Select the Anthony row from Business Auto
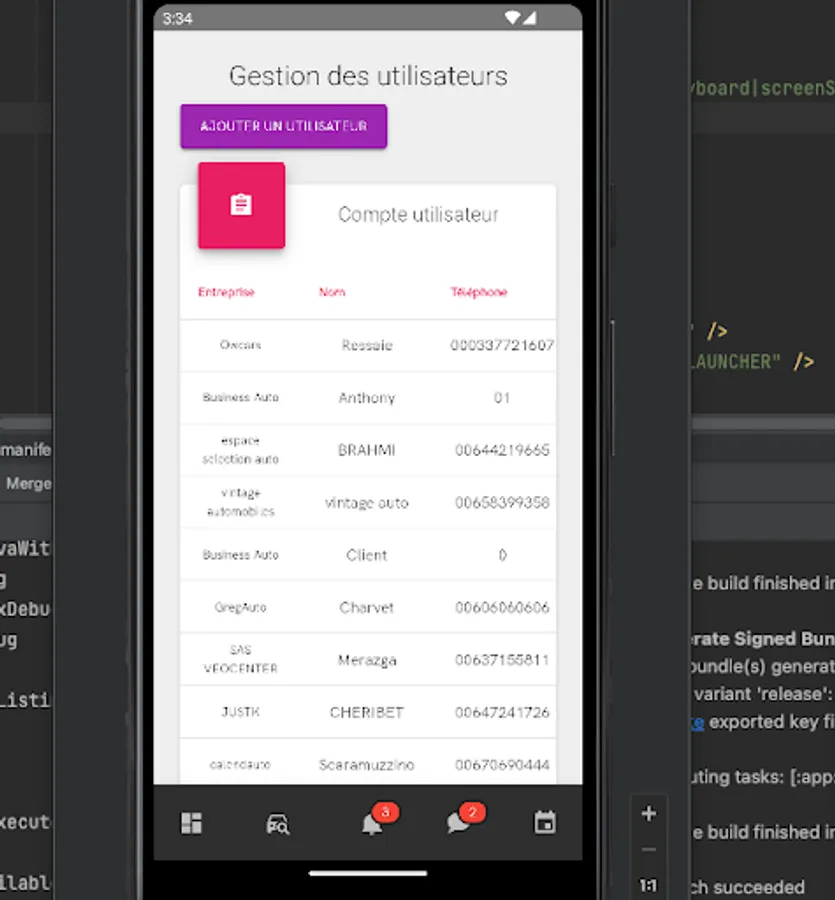This screenshot has width=835, height=900. click(x=366, y=397)
